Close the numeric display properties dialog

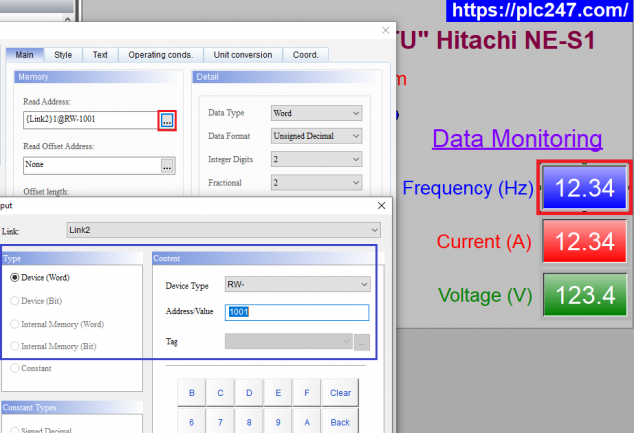pos(385,30)
